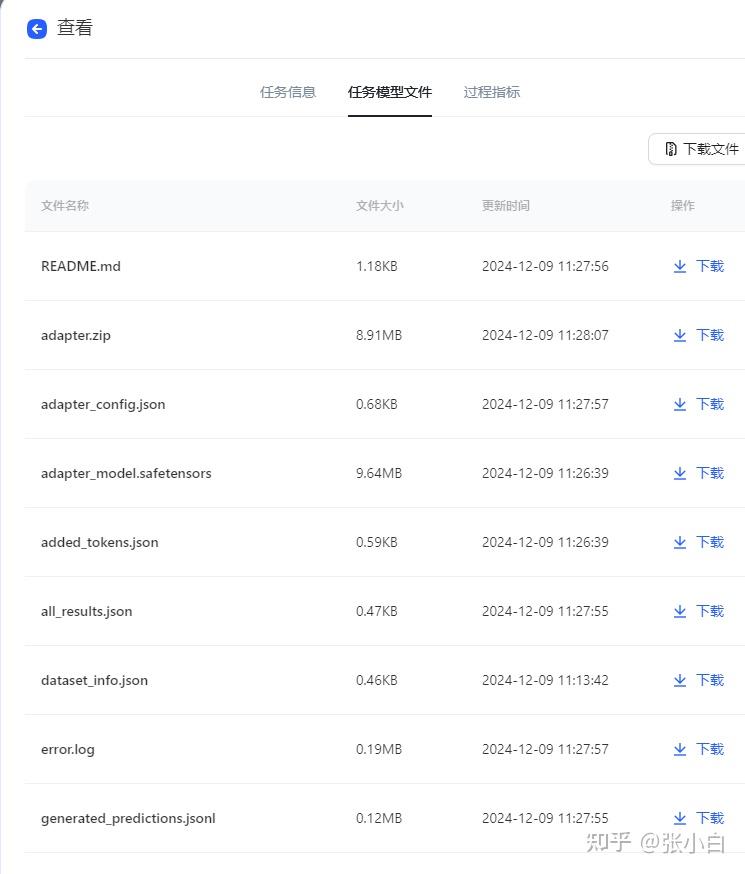This screenshot has height=874, width=745.
Task: Click download arrow icon for dataset_info.json
Action: click(x=680, y=681)
